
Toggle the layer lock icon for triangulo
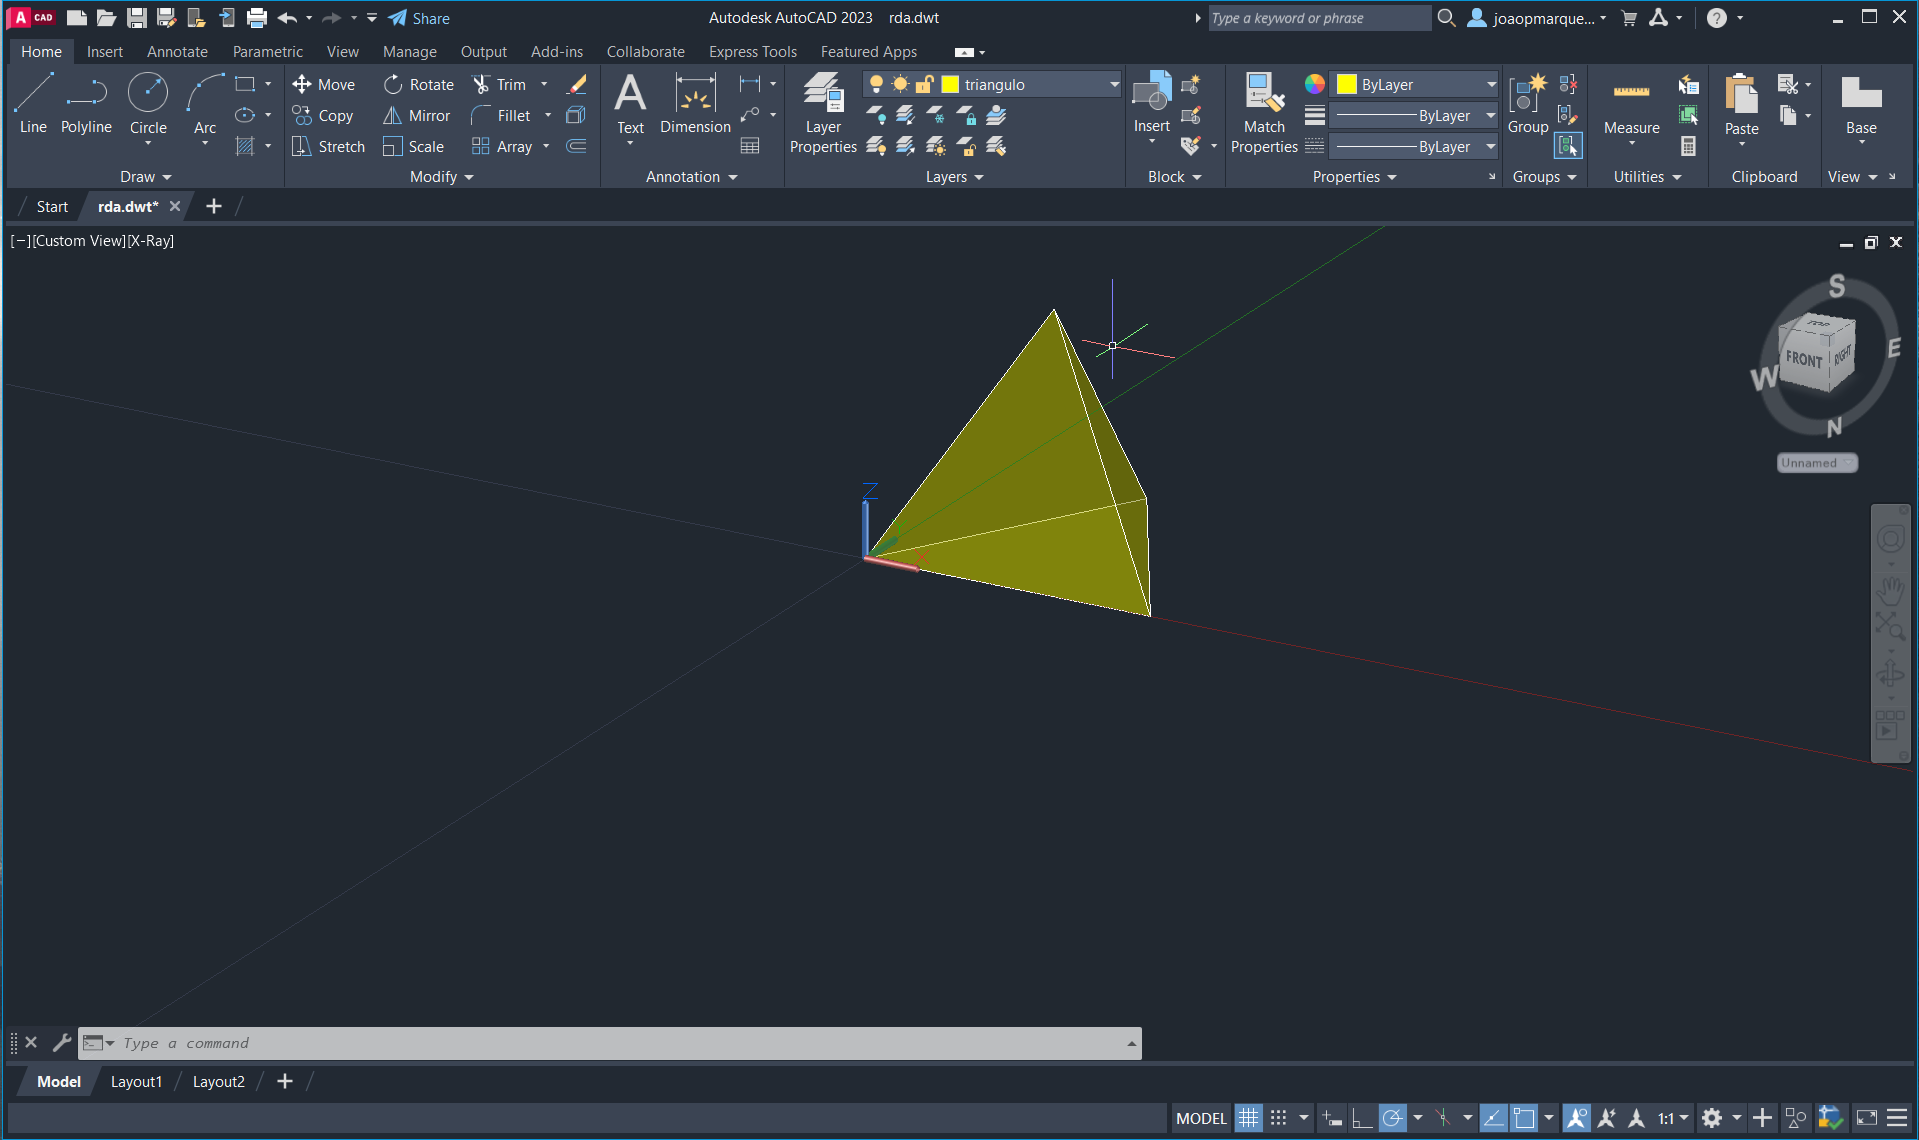925,85
